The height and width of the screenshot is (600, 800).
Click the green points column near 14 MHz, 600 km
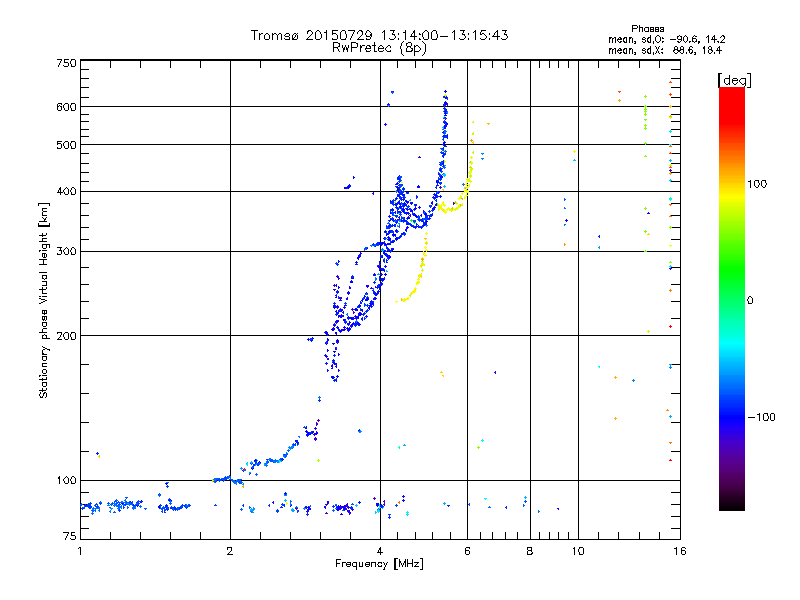[x=645, y=112]
